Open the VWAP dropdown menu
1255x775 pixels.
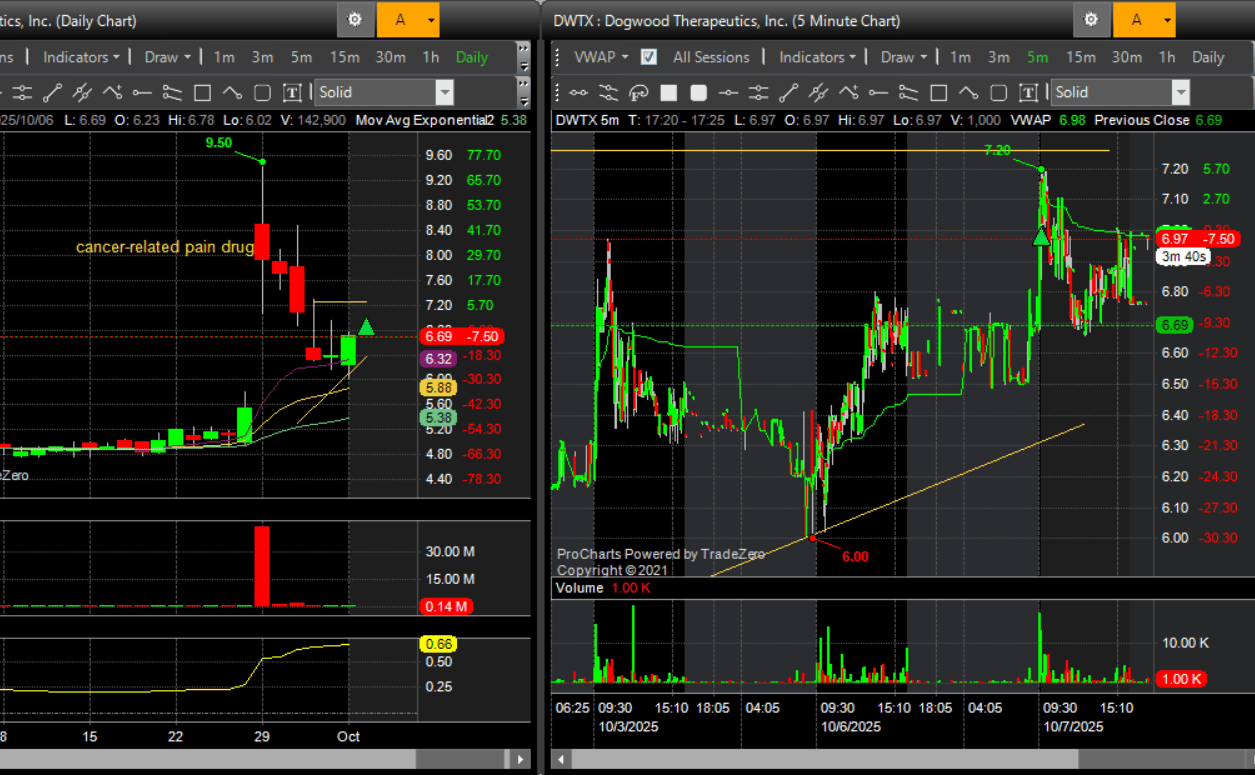(x=600, y=57)
